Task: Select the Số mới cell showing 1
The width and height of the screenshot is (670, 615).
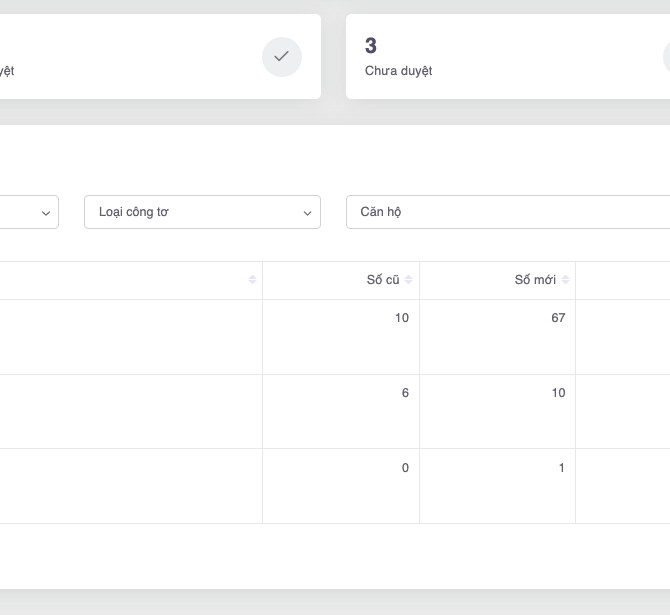Action: [x=562, y=468]
